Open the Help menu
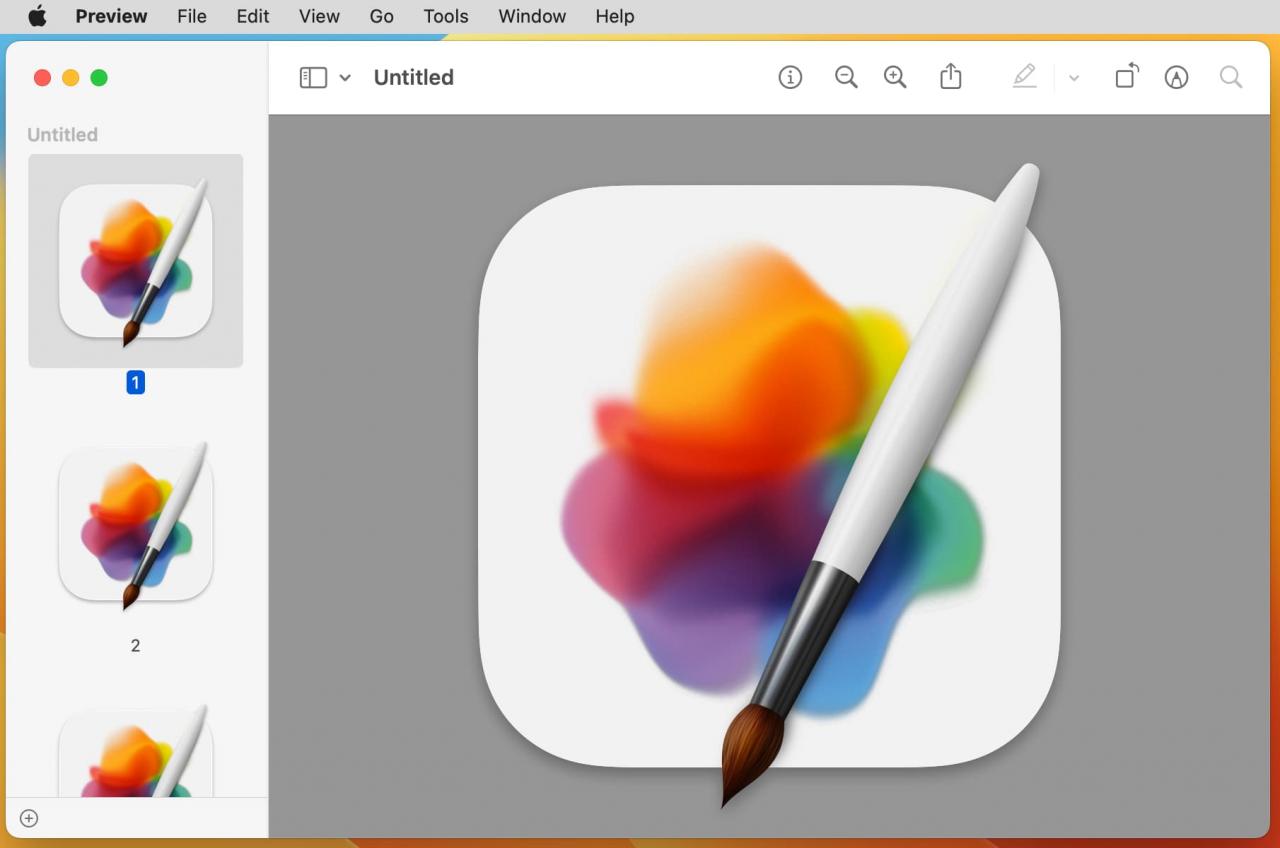The width and height of the screenshot is (1280, 848). coord(615,16)
